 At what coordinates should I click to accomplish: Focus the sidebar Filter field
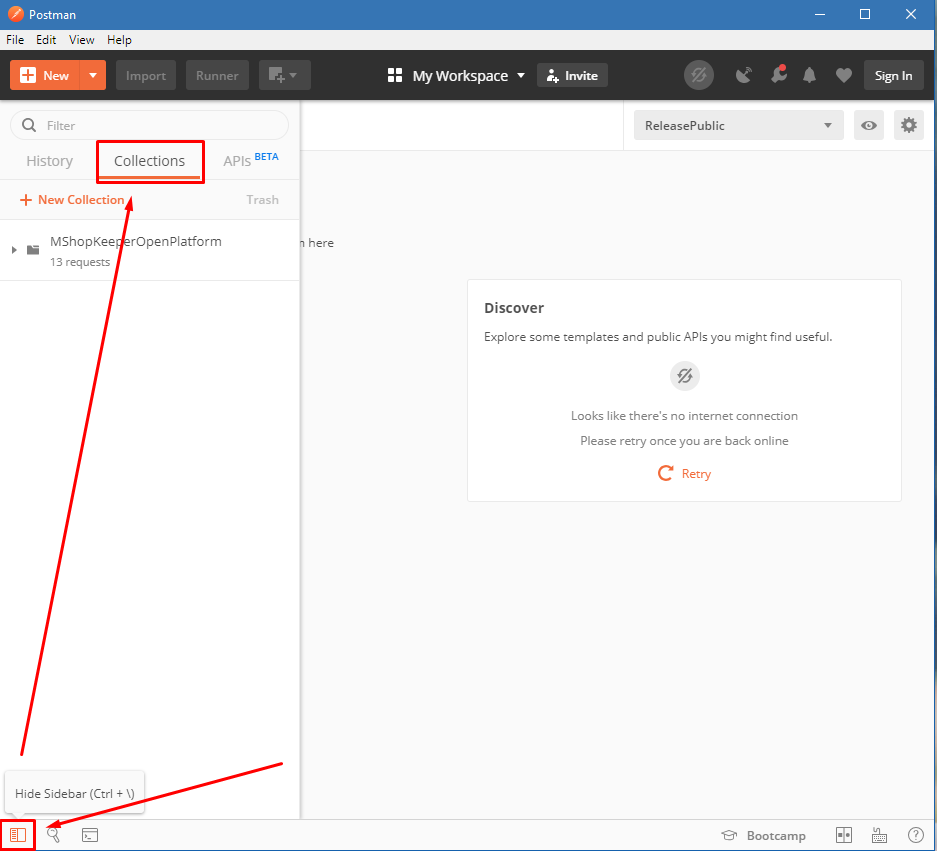(149, 125)
